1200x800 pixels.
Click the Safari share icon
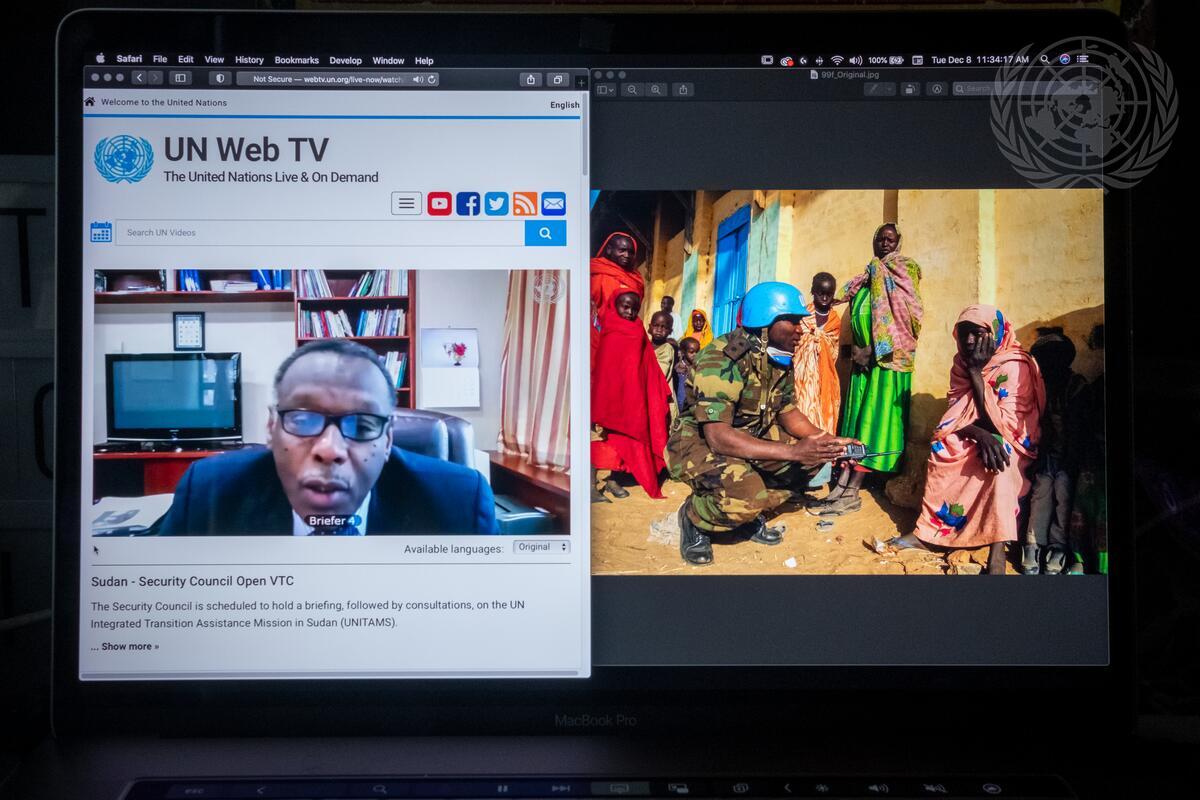click(x=530, y=79)
